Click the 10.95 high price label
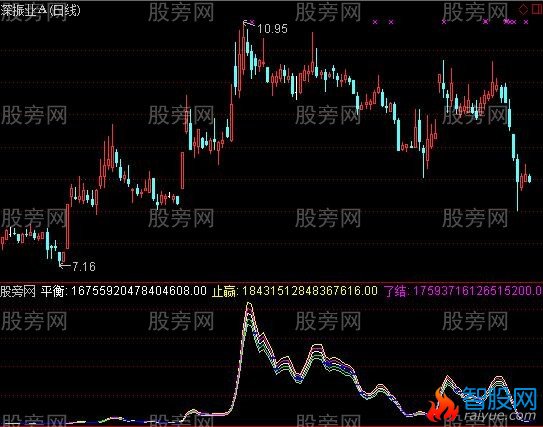This screenshot has height=427, width=543. [x=272, y=28]
